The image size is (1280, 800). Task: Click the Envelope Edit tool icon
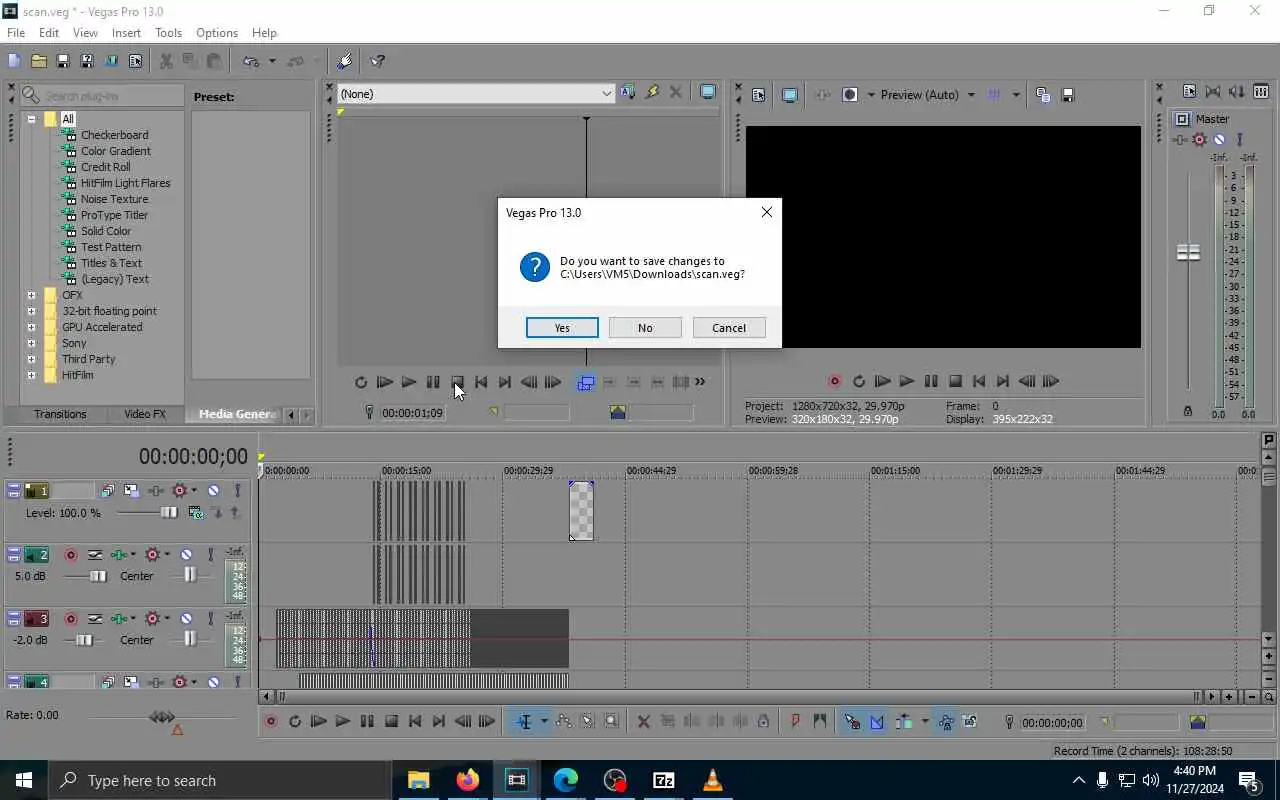pyautogui.click(x=564, y=721)
